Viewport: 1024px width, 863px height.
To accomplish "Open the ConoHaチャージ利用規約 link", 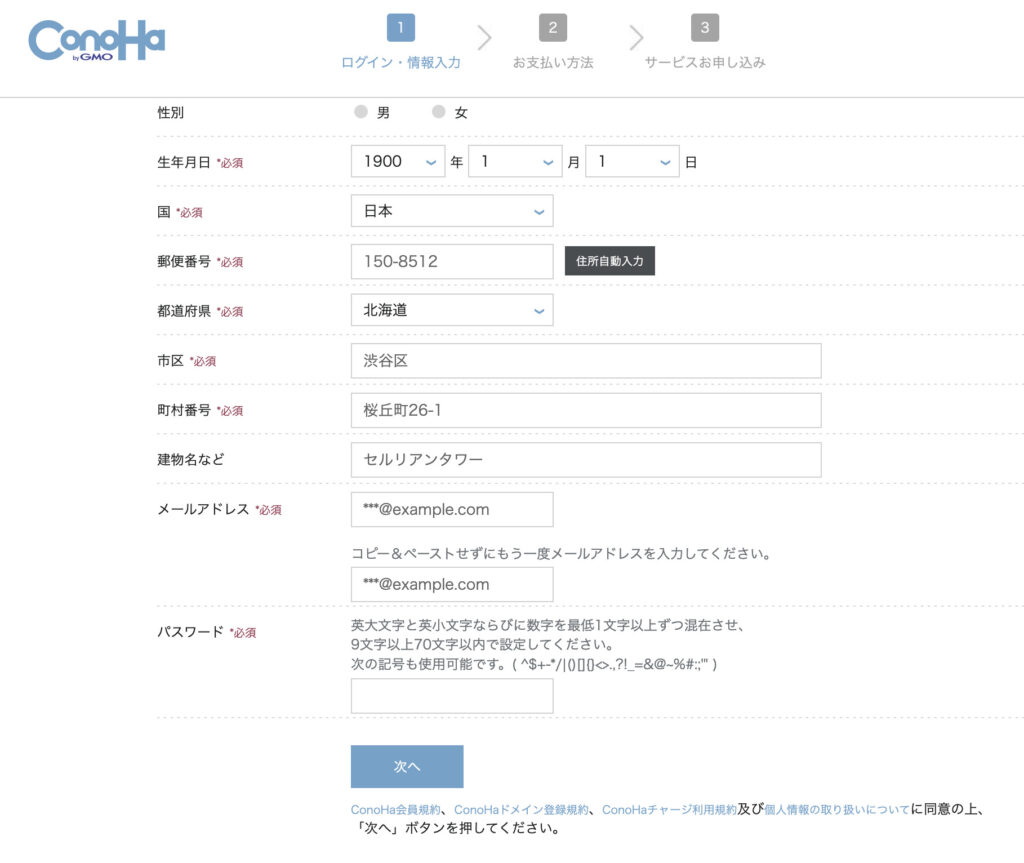I will pyautogui.click(x=669, y=809).
